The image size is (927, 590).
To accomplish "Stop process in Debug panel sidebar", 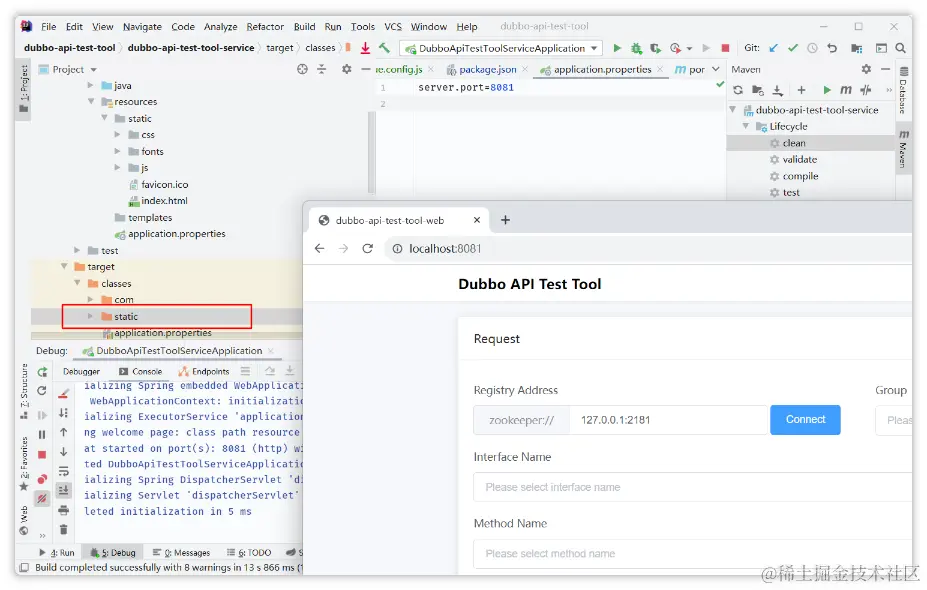I will pyautogui.click(x=42, y=455).
